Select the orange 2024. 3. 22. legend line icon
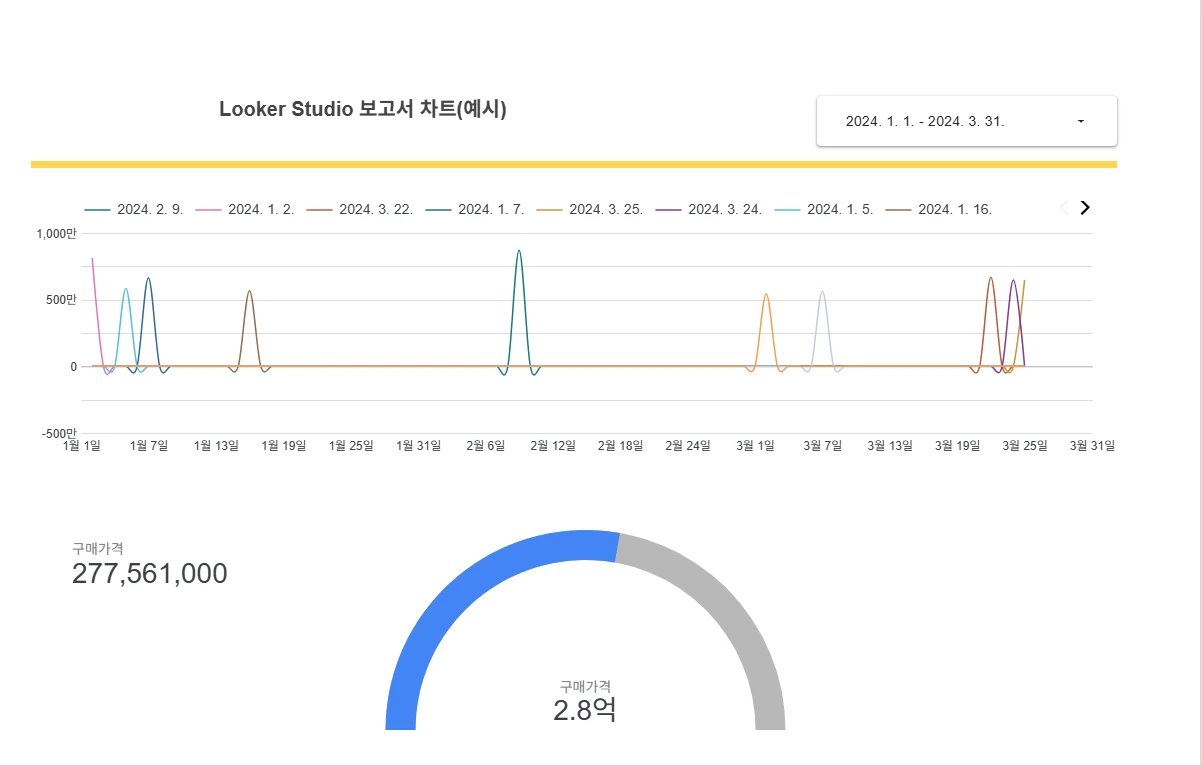Viewport: 1202px width, 765px height. [318, 209]
